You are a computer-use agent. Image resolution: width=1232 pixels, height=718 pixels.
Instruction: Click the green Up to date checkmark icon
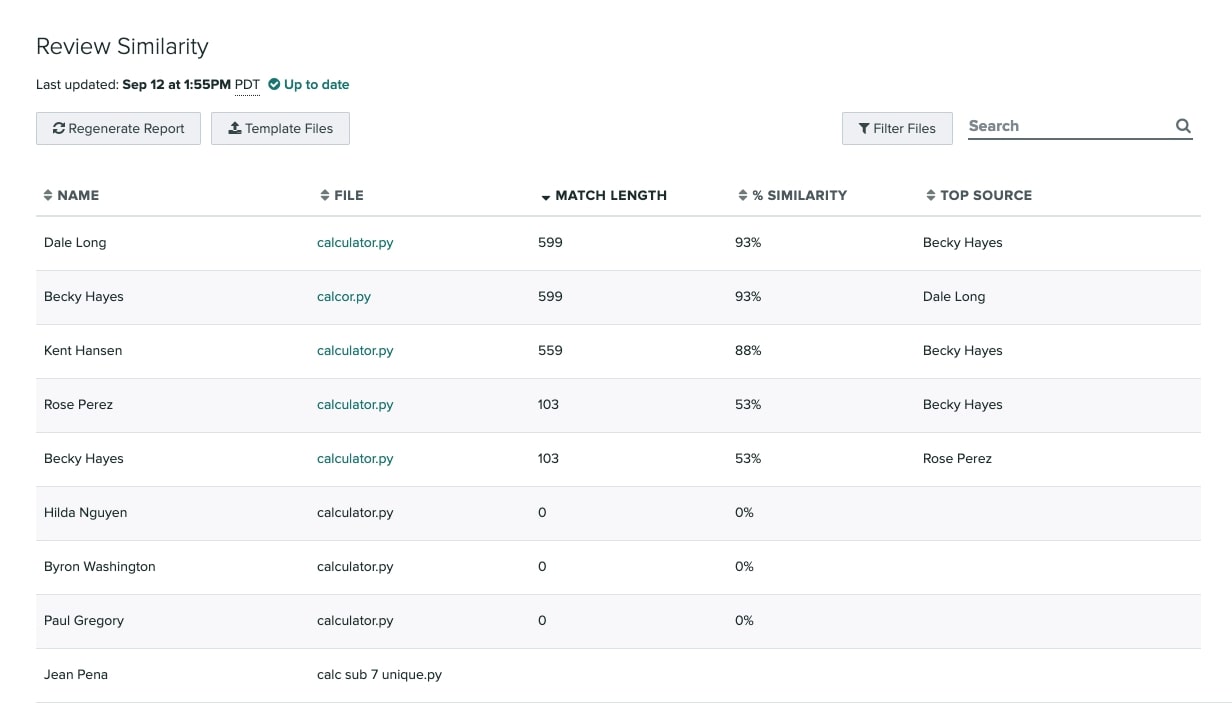pyautogui.click(x=274, y=85)
